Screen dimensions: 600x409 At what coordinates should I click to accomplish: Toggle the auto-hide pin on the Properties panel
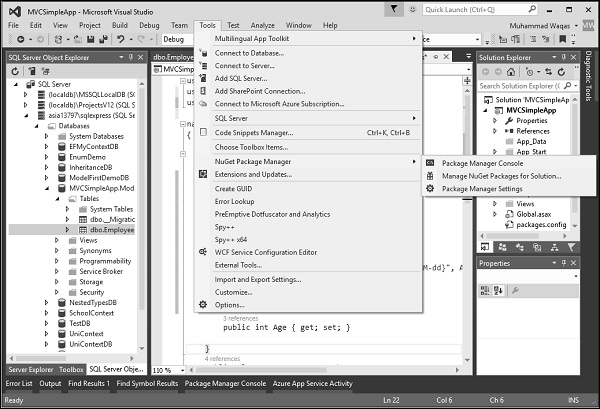coord(564,263)
